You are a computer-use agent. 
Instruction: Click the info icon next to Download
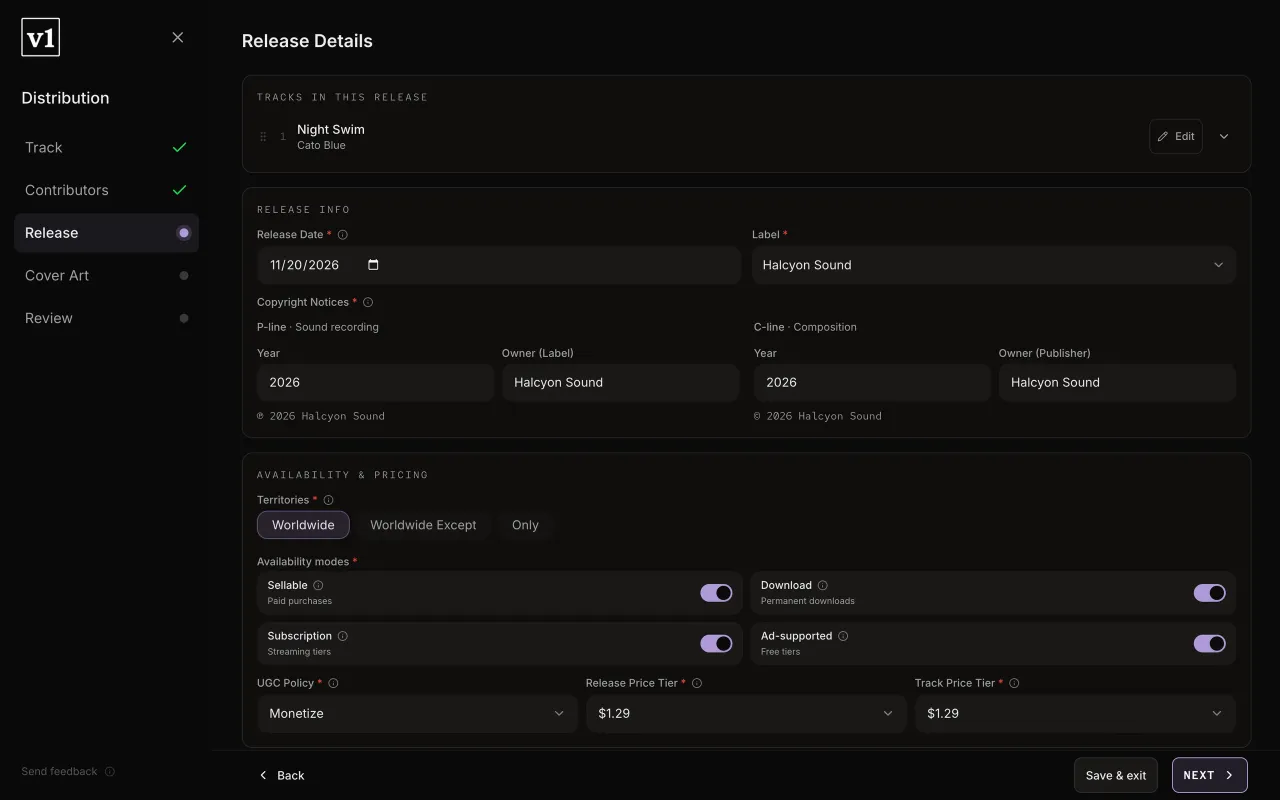[823, 585]
